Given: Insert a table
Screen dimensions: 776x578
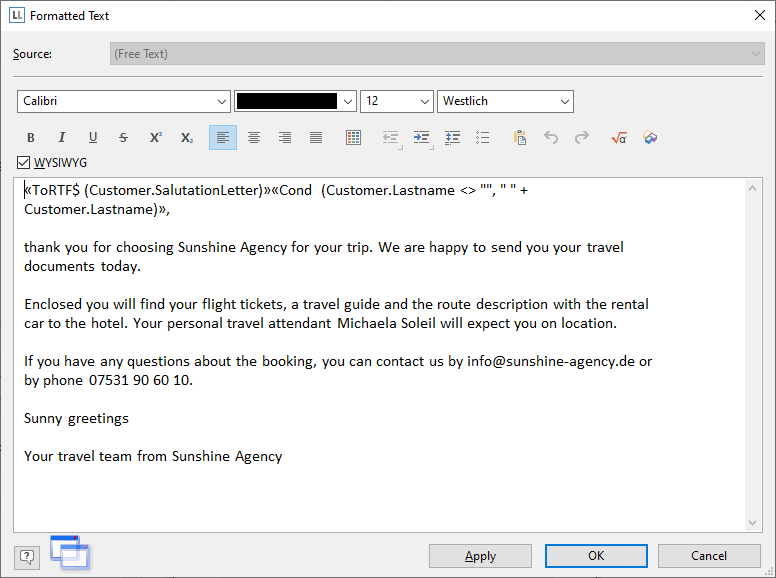Looking at the screenshot, I should pos(353,138).
